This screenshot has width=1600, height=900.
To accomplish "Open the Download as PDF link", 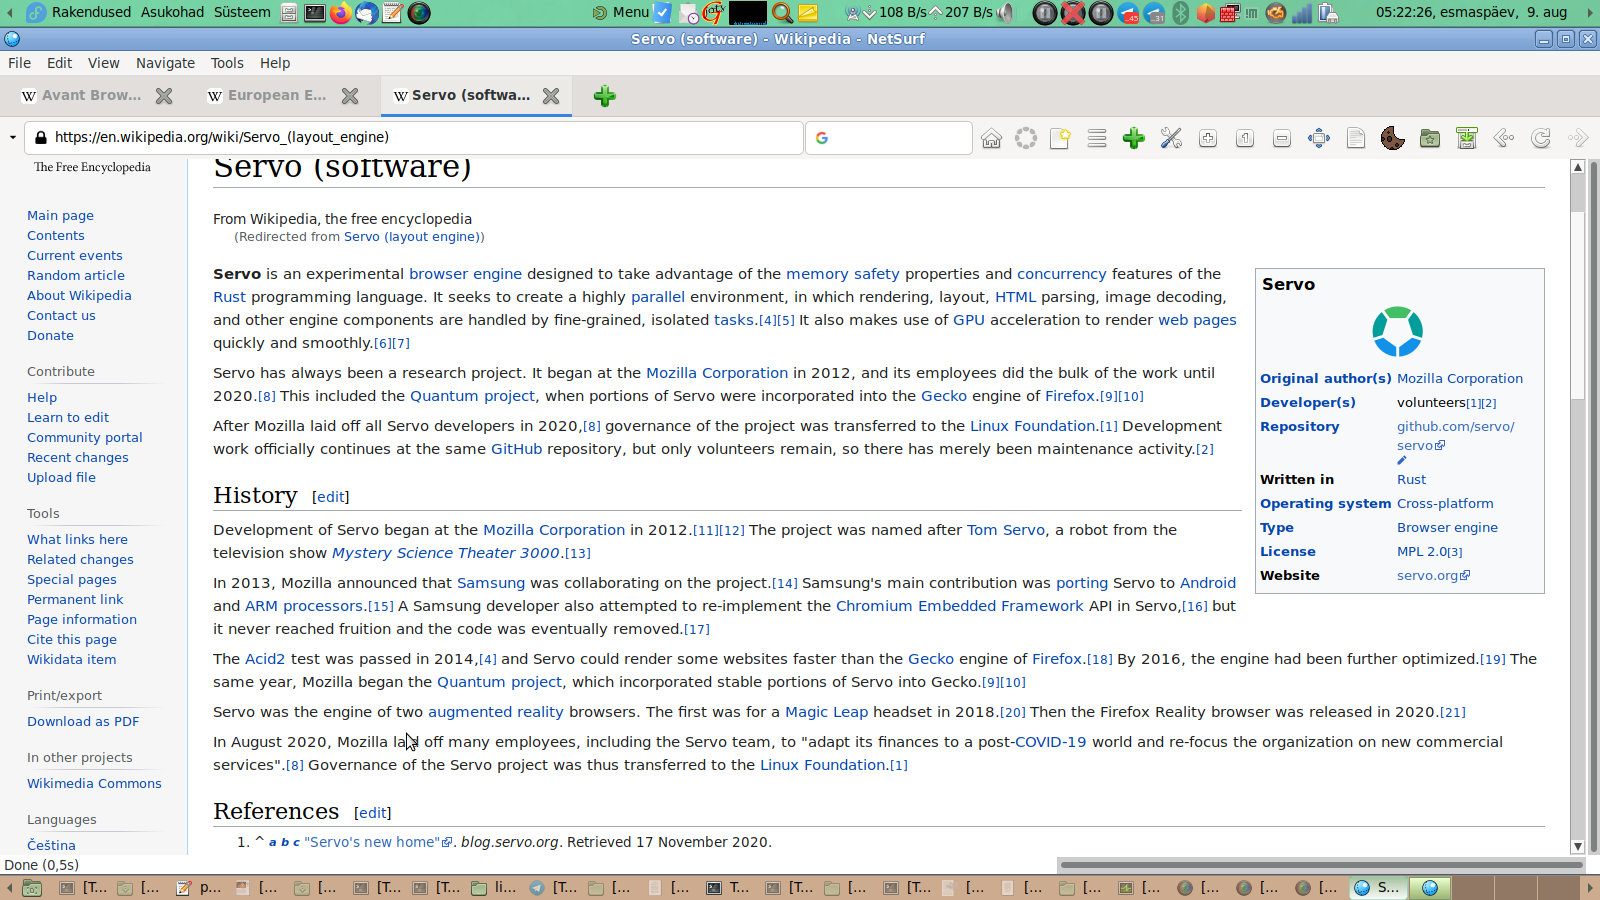I will tap(83, 722).
